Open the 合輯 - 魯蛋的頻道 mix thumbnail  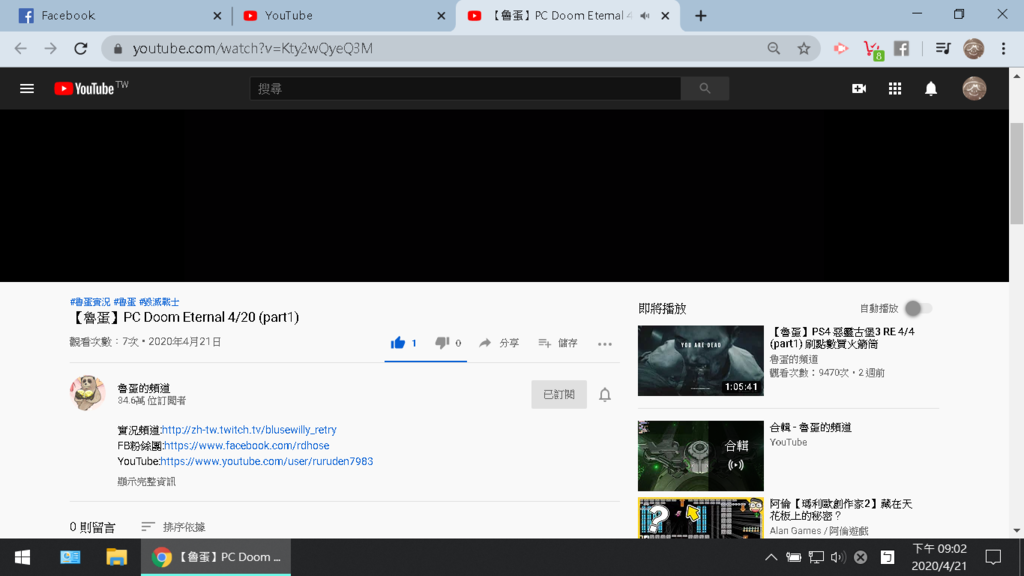701,456
